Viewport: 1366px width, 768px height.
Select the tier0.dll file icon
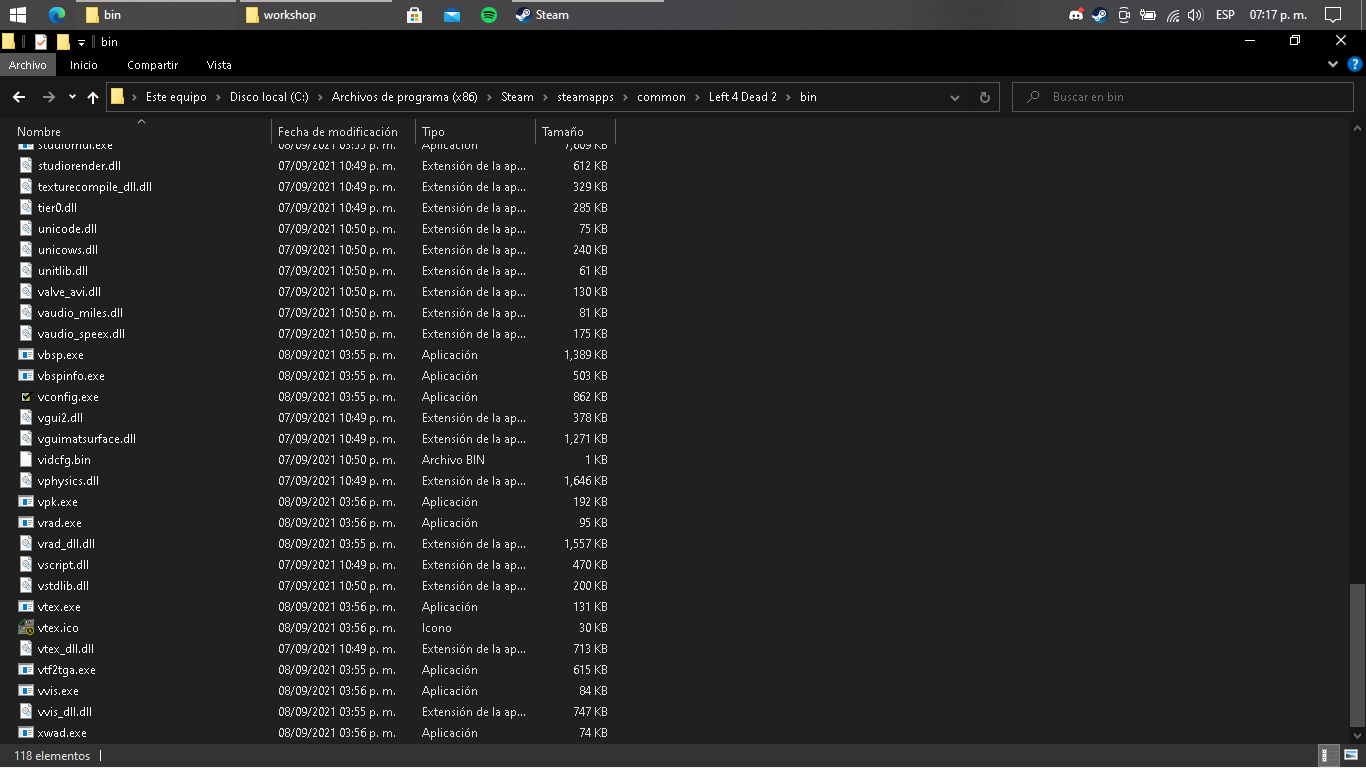pyautogui.click(x=26, y=208)
